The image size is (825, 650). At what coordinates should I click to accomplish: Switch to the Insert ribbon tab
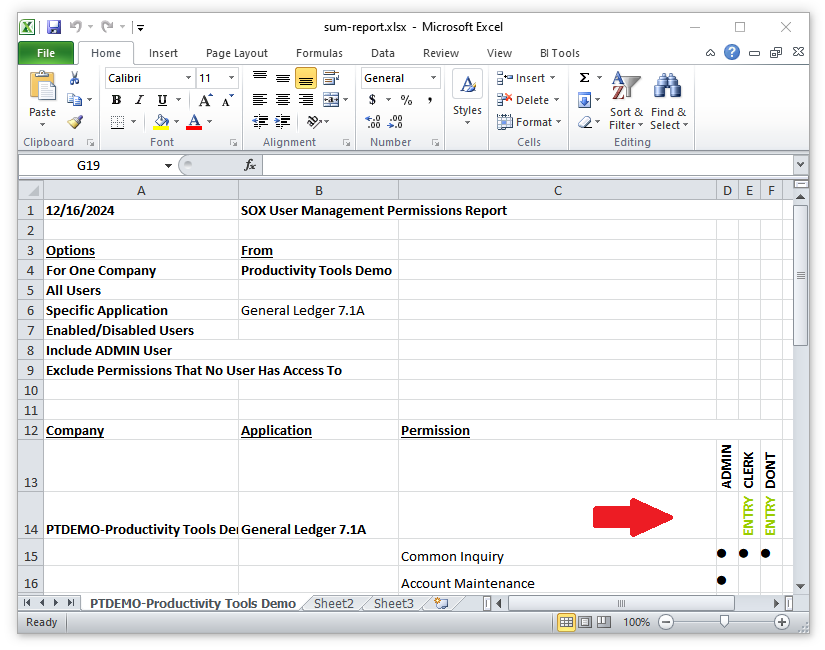[x=163, y=53]
